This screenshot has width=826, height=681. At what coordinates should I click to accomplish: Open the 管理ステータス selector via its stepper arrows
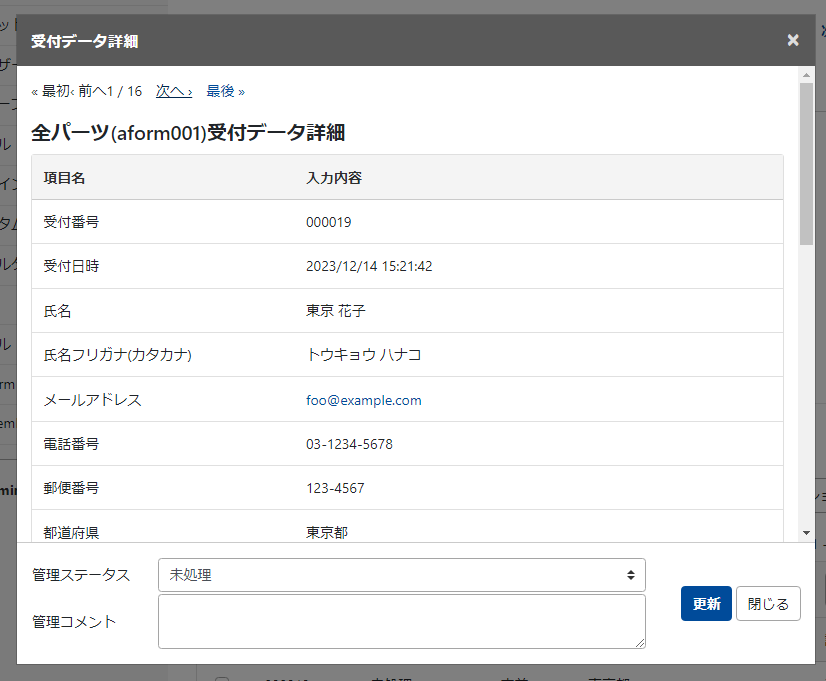631,575
